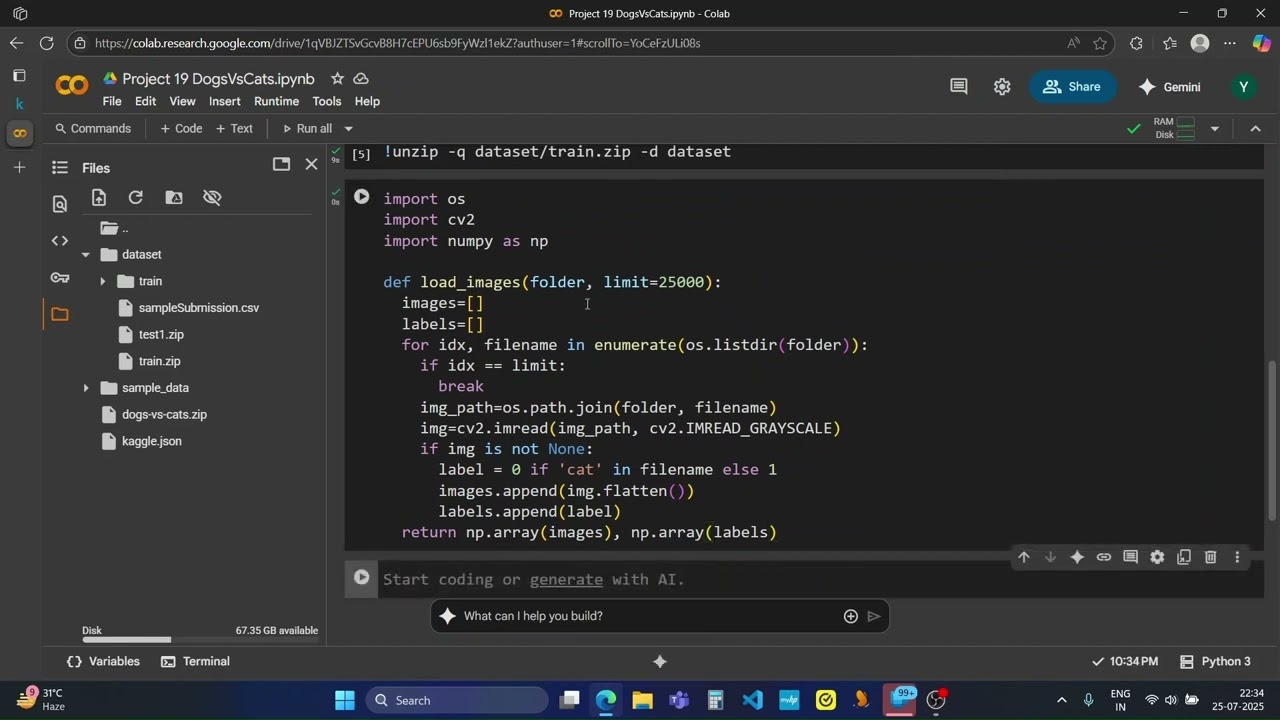Open code snippets sidebar icon
The height and width of the screenshot is (720, 1280).
pyautogui.click(x=60, y=241)
